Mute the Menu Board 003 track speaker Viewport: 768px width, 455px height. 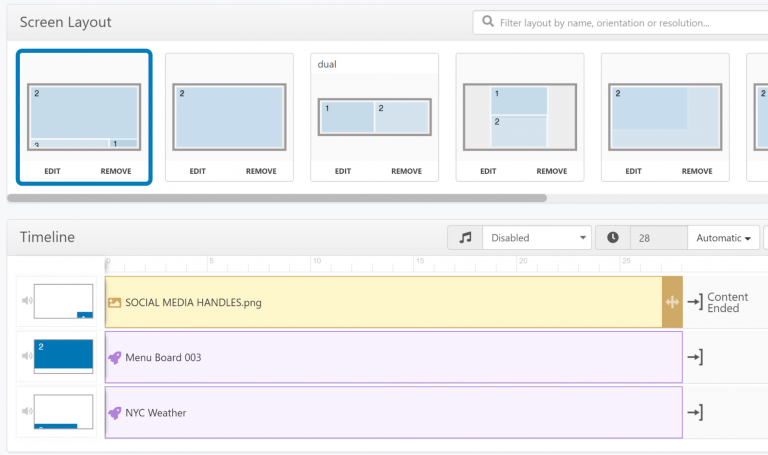pos(27,356)
